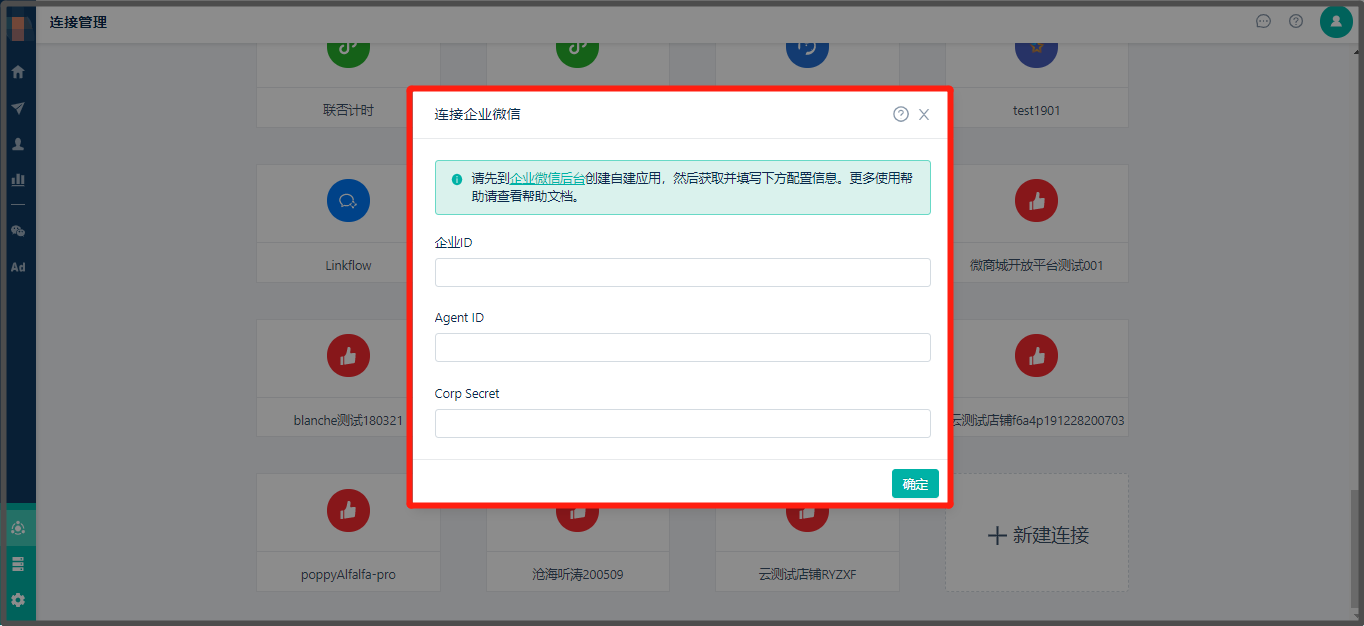
Task: Select the 微商城开放平台测试001 label
Action: (x=1036, y=266)
